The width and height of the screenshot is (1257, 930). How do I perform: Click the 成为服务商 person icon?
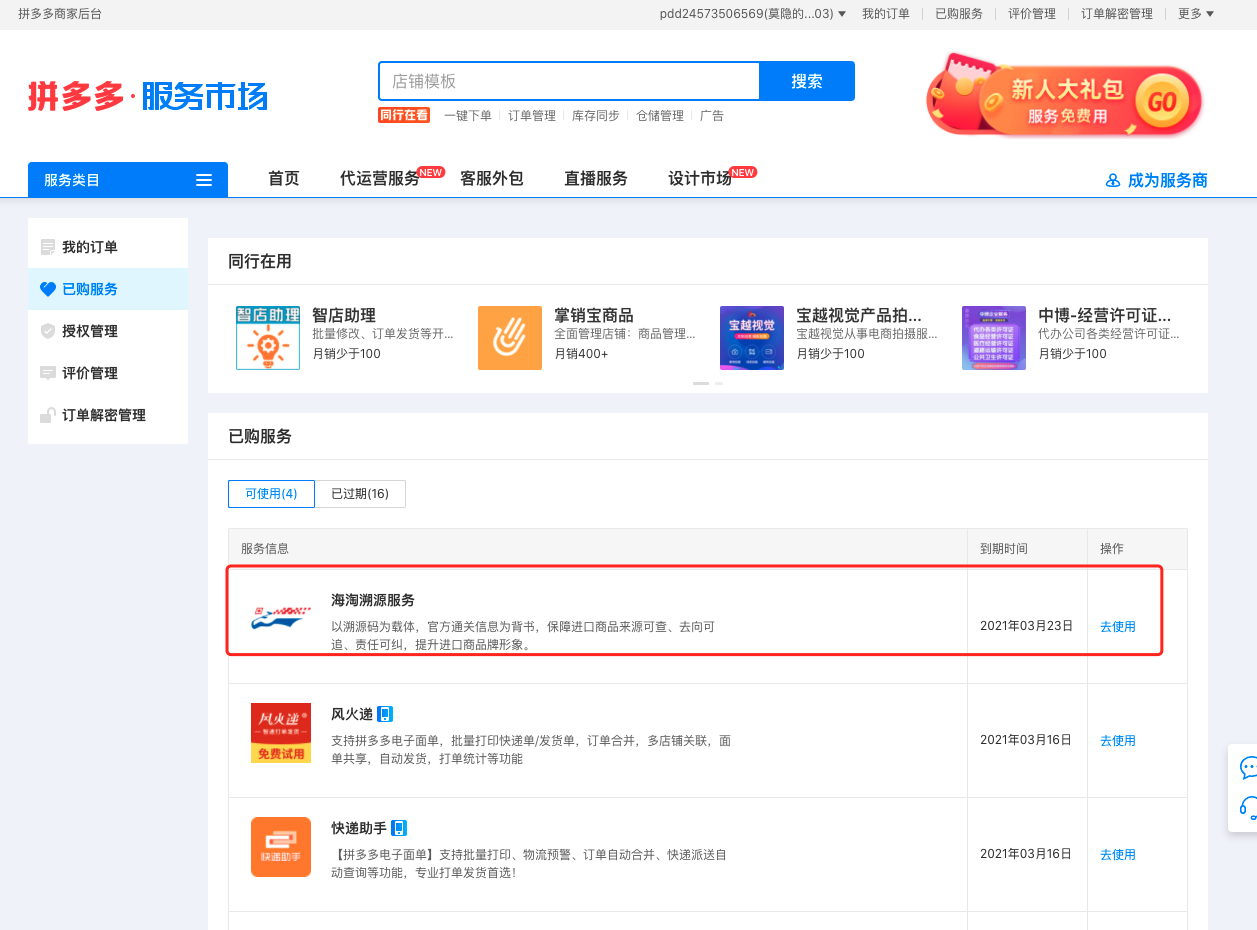[x=1113, y=180]
